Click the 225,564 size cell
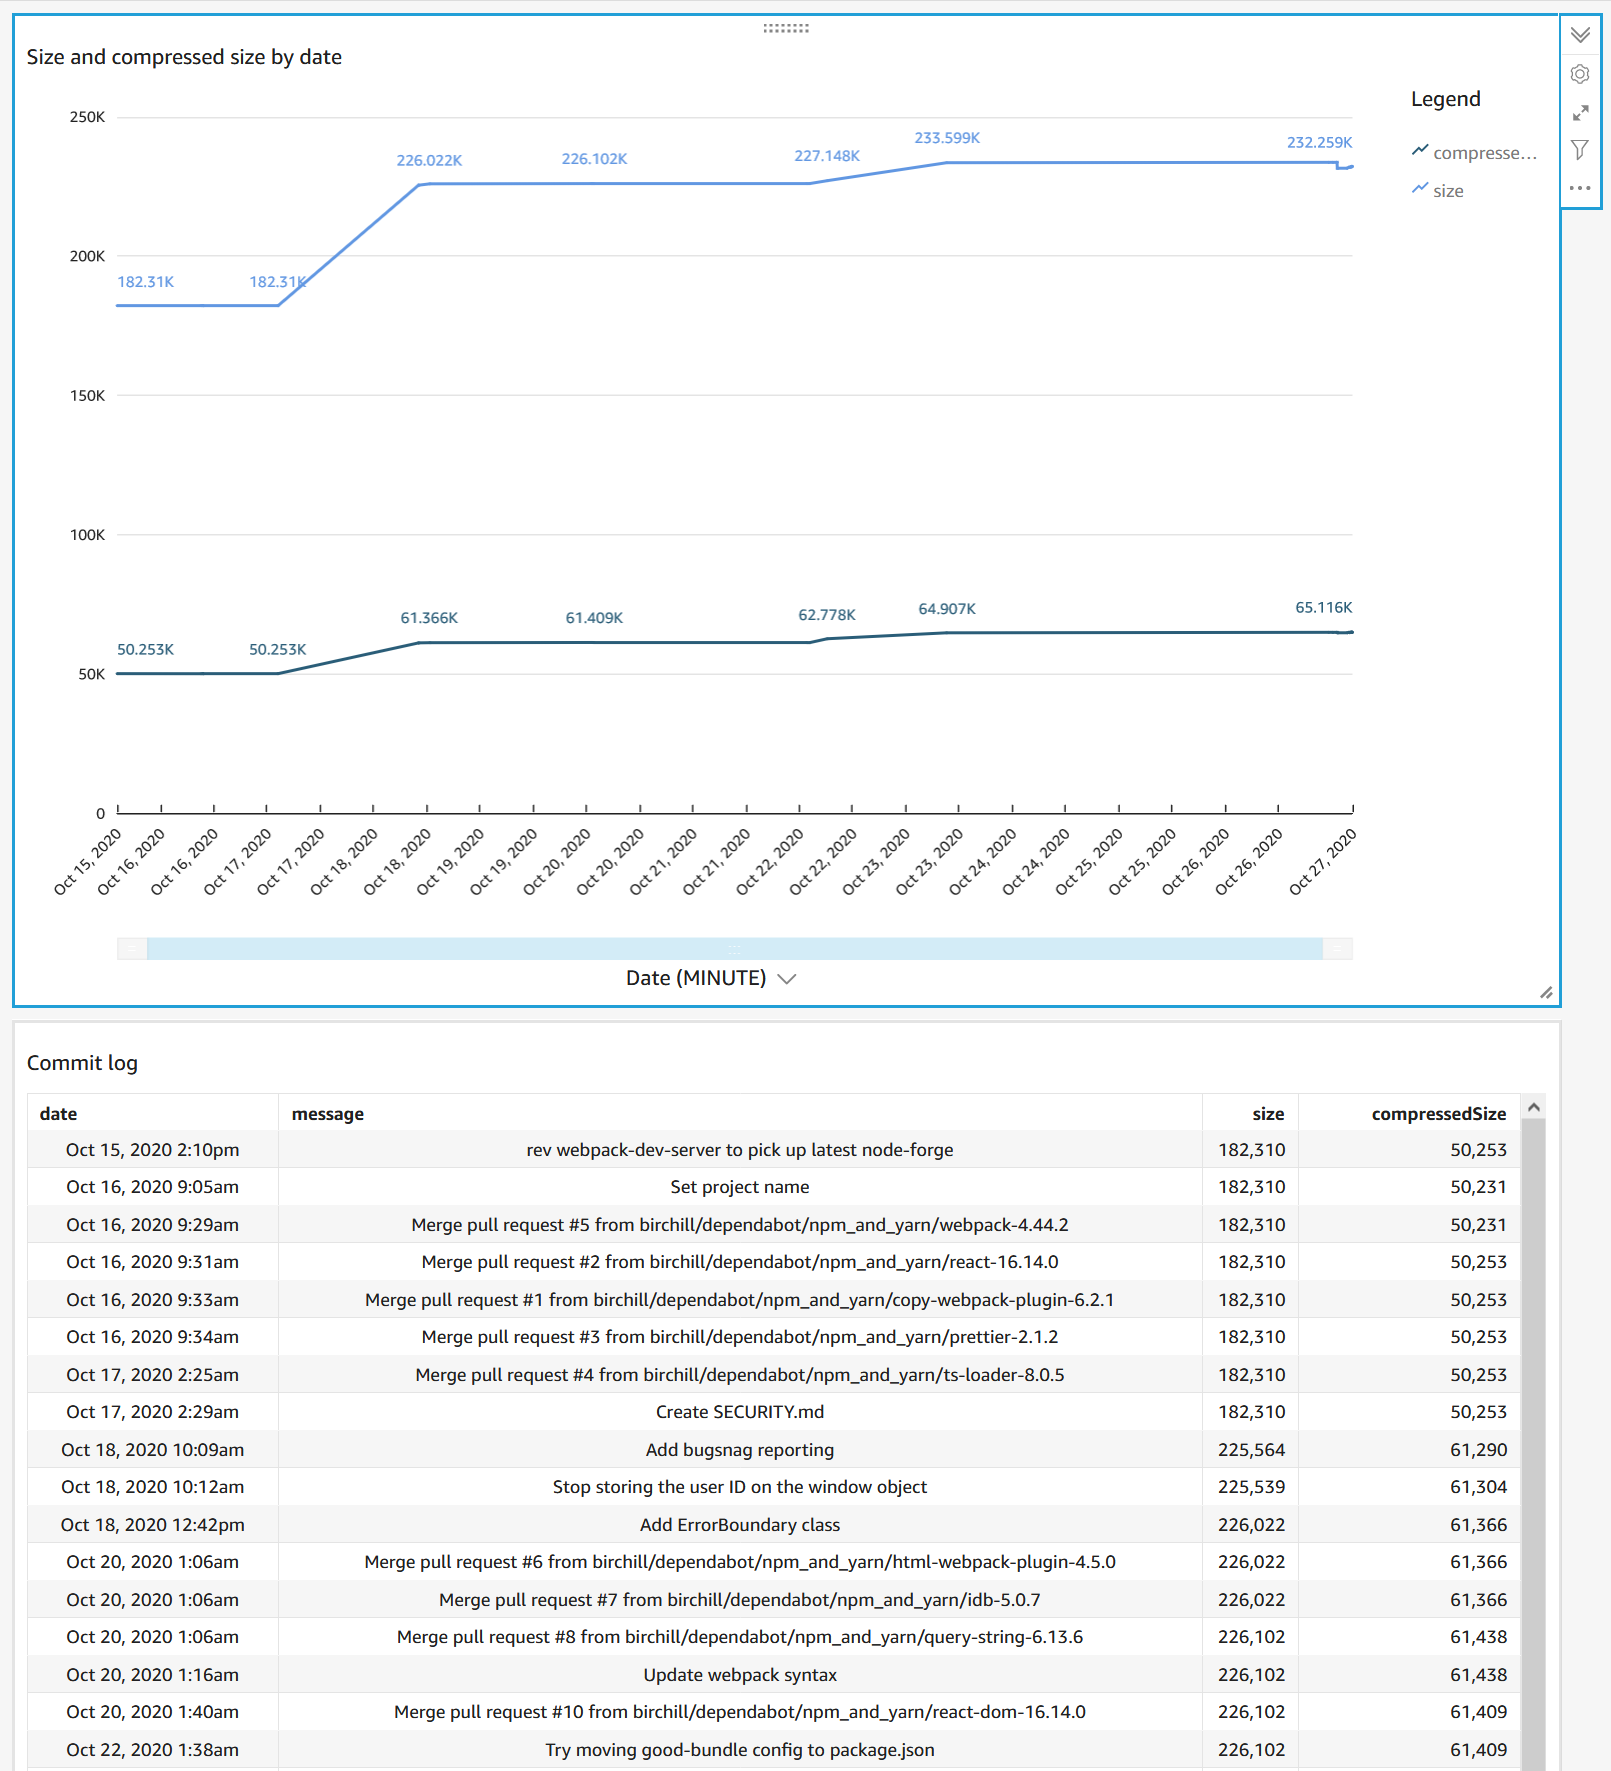1611x1771 pixels. click(1251, 1450)
